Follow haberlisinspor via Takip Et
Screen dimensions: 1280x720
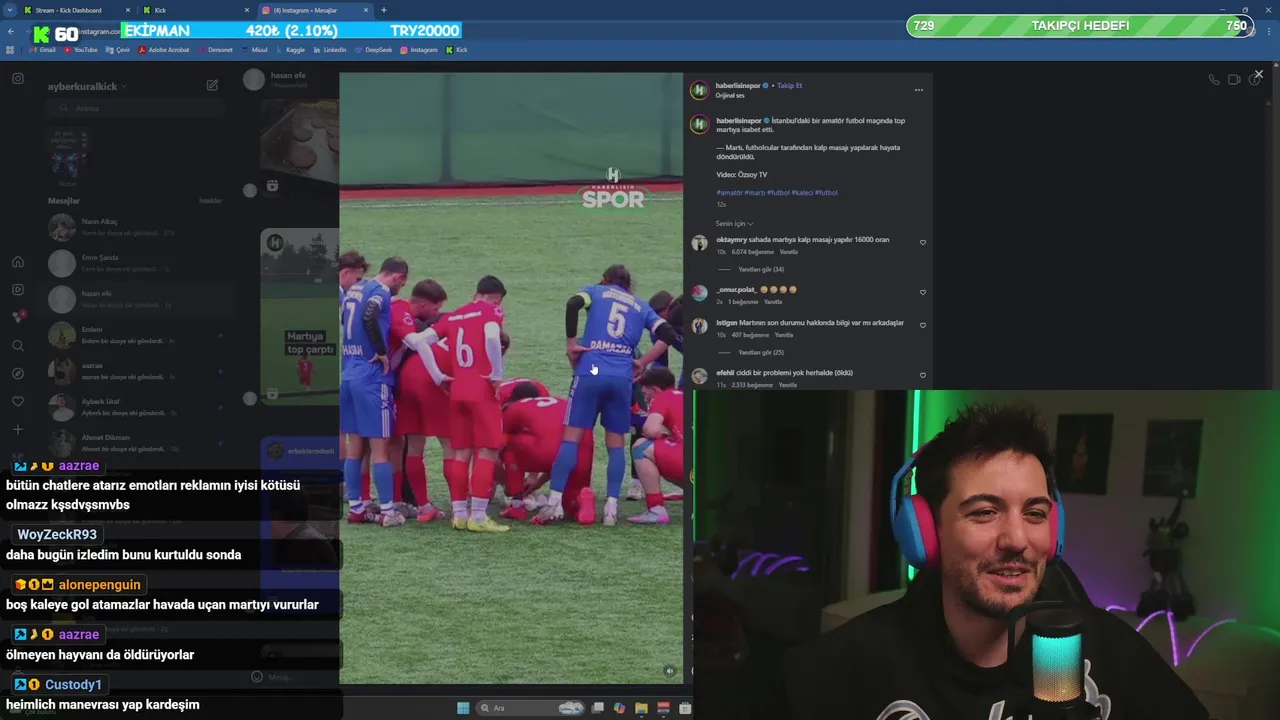click(x=789, y=86)
